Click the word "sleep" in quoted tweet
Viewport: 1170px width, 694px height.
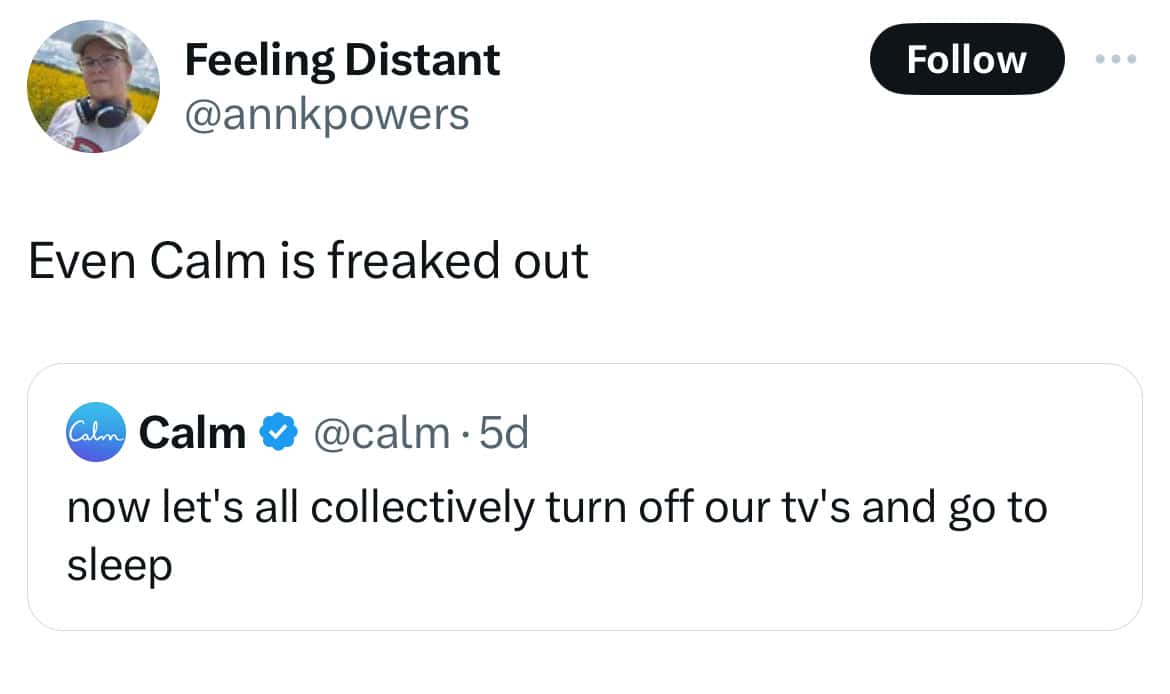point(119,566)
